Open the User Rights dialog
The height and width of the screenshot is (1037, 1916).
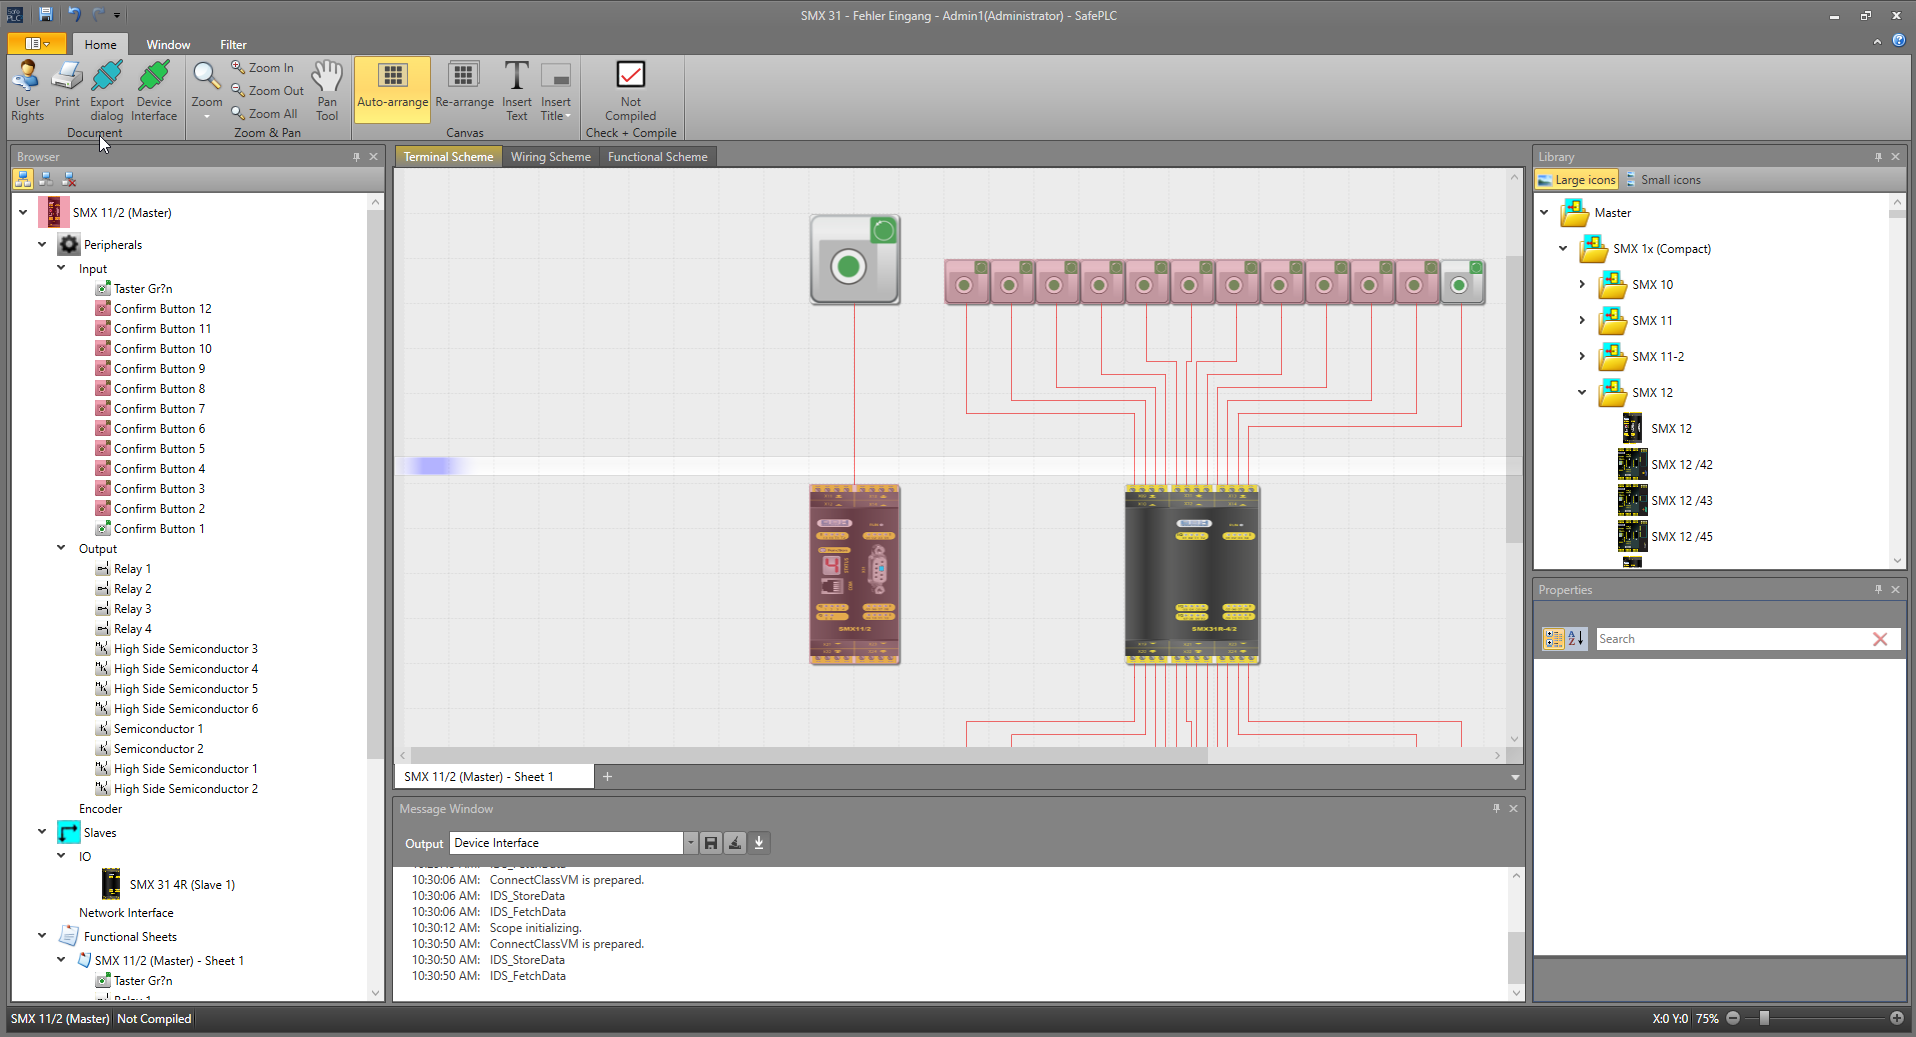click(x=27, y=90)
